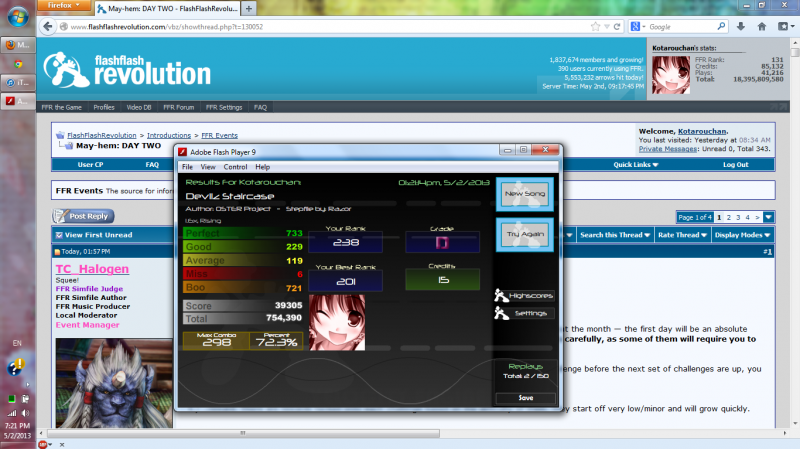Image resolution: width=800 pixels, height=449 pixels.
Task: Open the search engine selector dropdown
Action: tap(638, 27)
